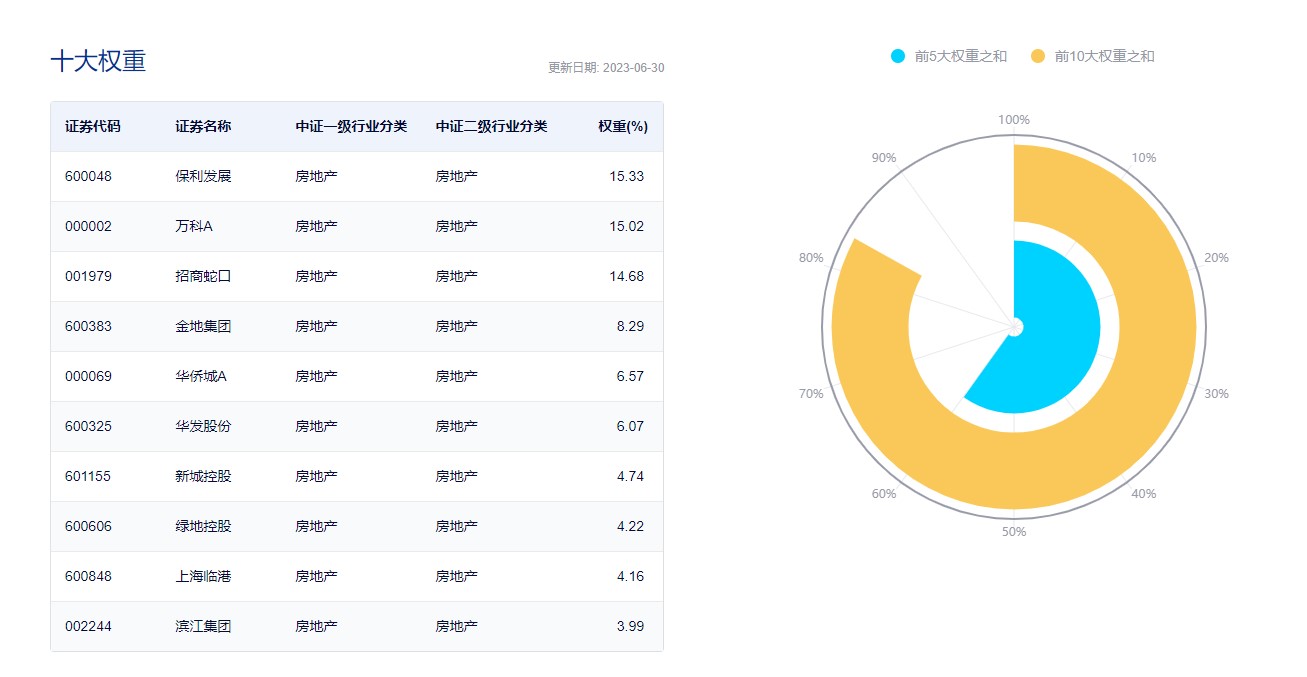Select the stock name 上海临港

point(203,576)
